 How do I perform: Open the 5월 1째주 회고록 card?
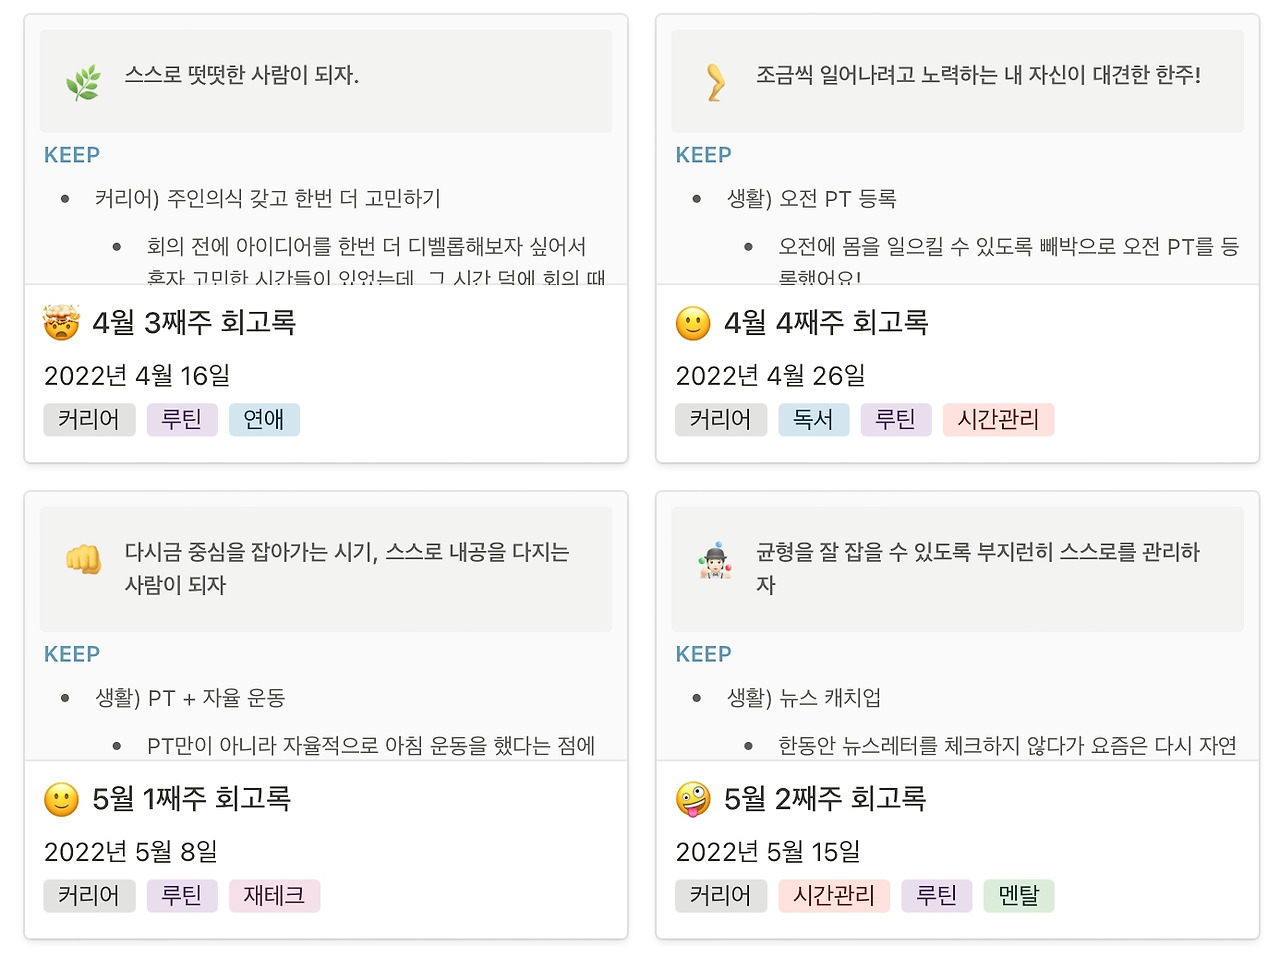click(x=191, y=799)
